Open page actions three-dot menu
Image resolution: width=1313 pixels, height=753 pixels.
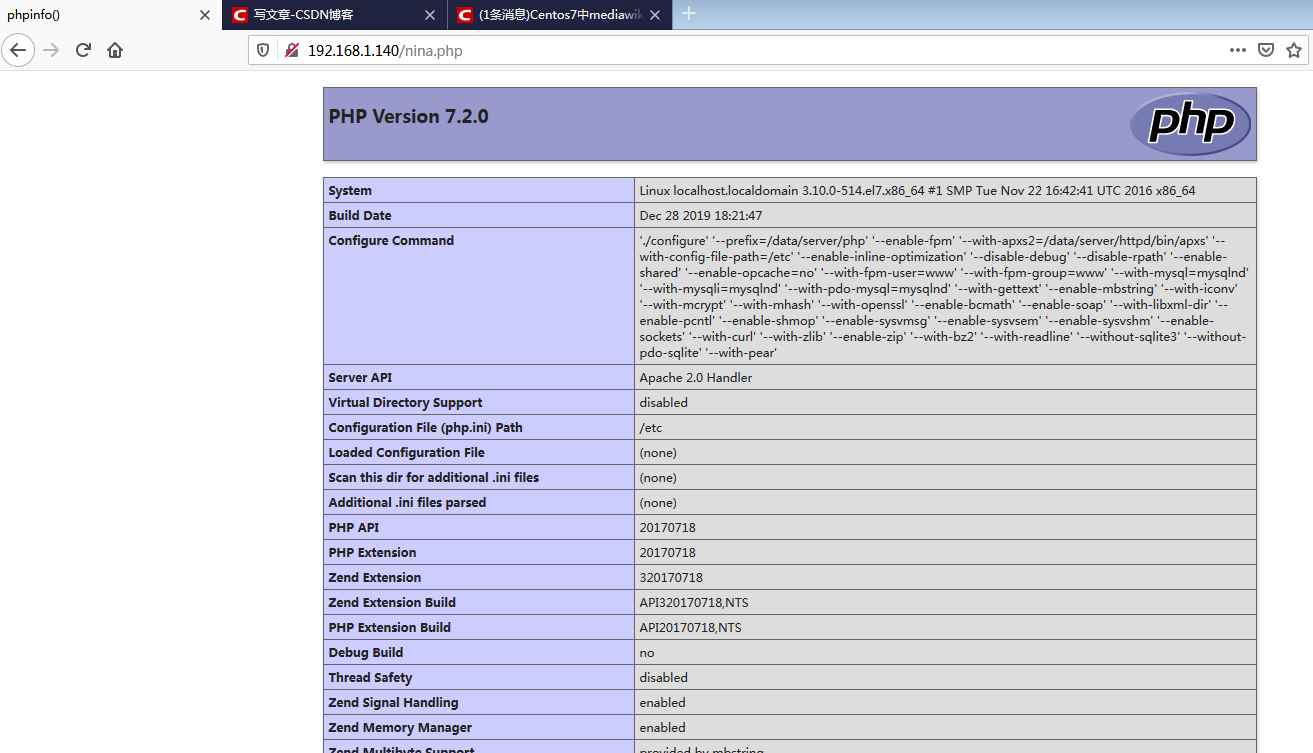pos(1238,50)
